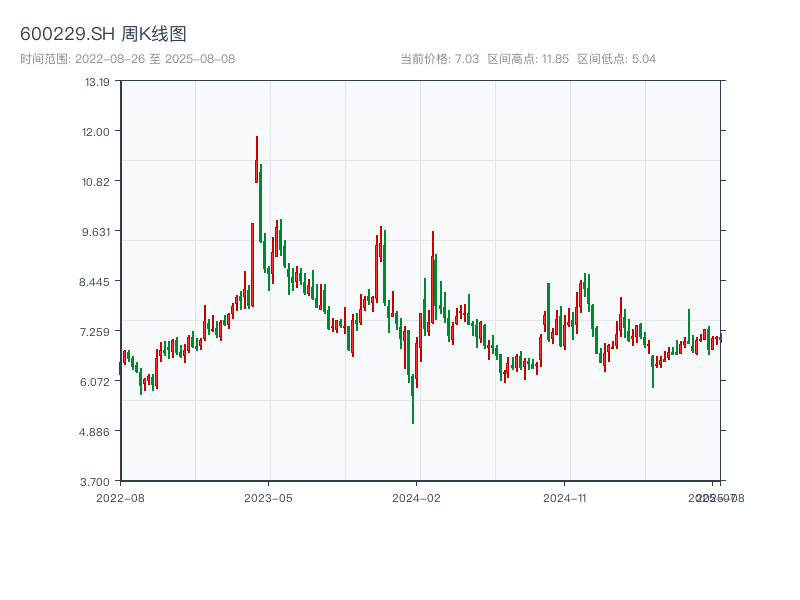Click the 2022-08 x-axis date label
This screenshot has width=800, height=600.
(120, 497)
